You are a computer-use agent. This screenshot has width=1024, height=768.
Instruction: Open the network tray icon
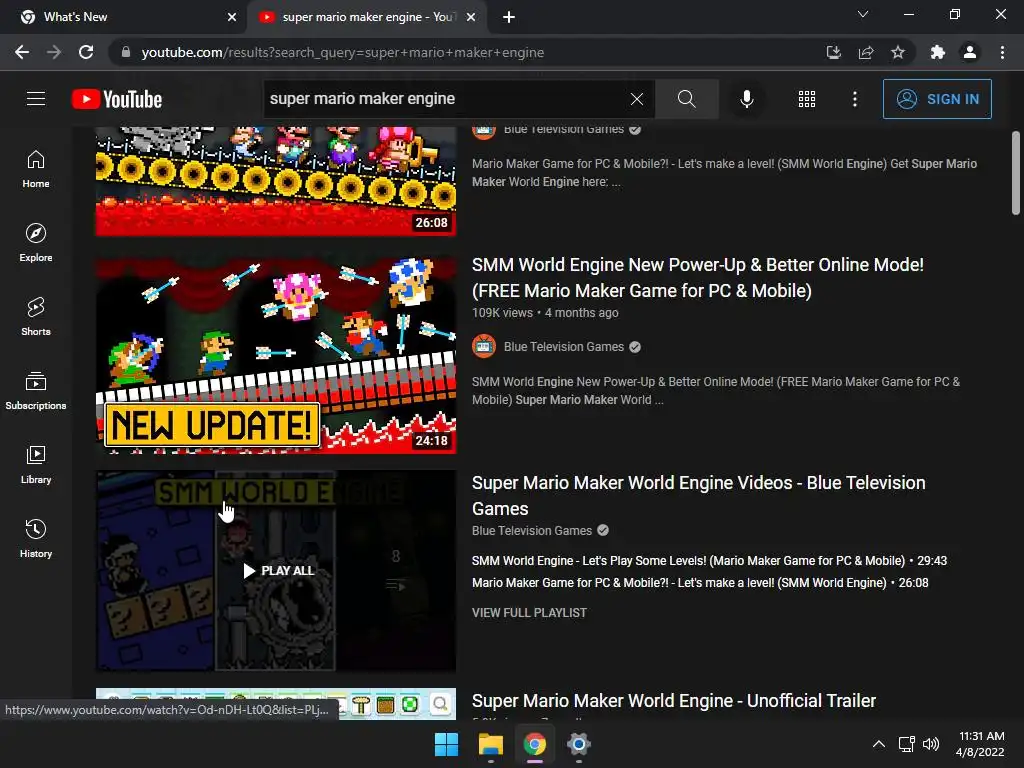point(906,744)
